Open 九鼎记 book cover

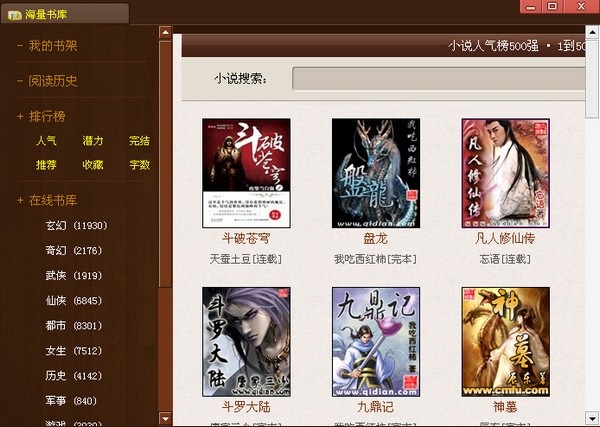(376, 342)
